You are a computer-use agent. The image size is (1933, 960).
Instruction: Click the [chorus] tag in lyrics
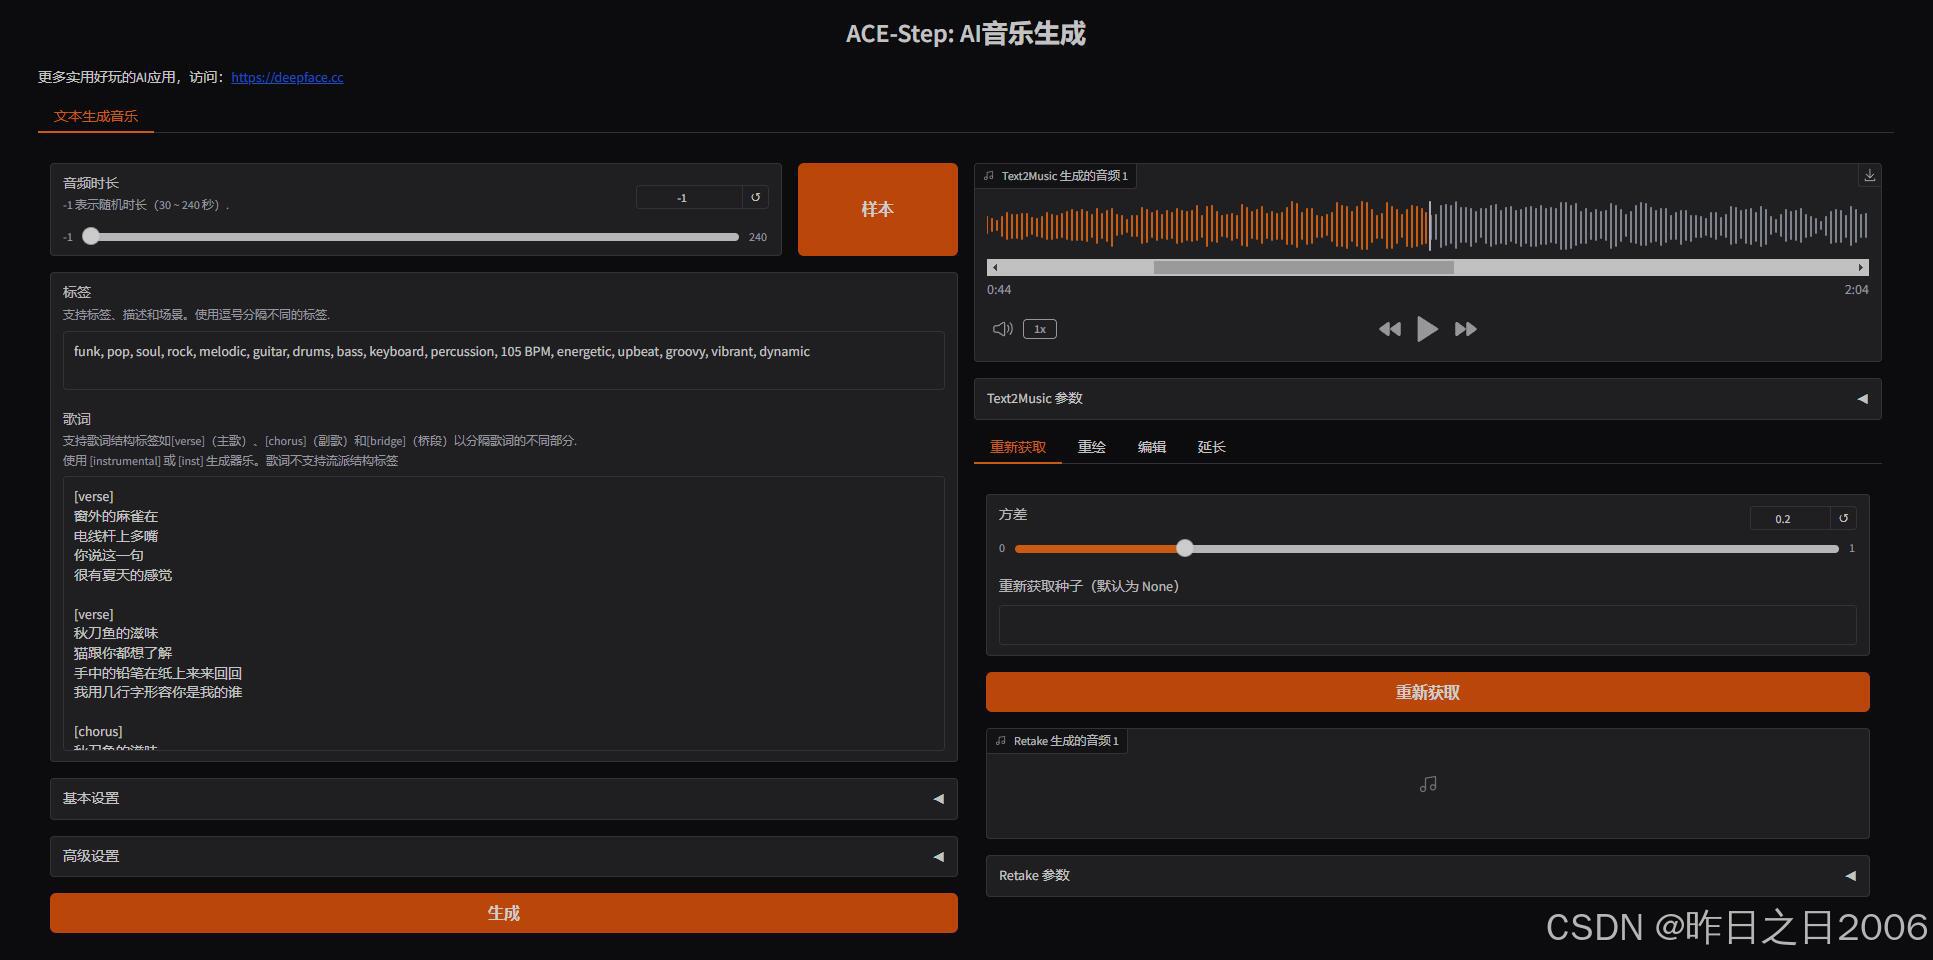[98, 731]
